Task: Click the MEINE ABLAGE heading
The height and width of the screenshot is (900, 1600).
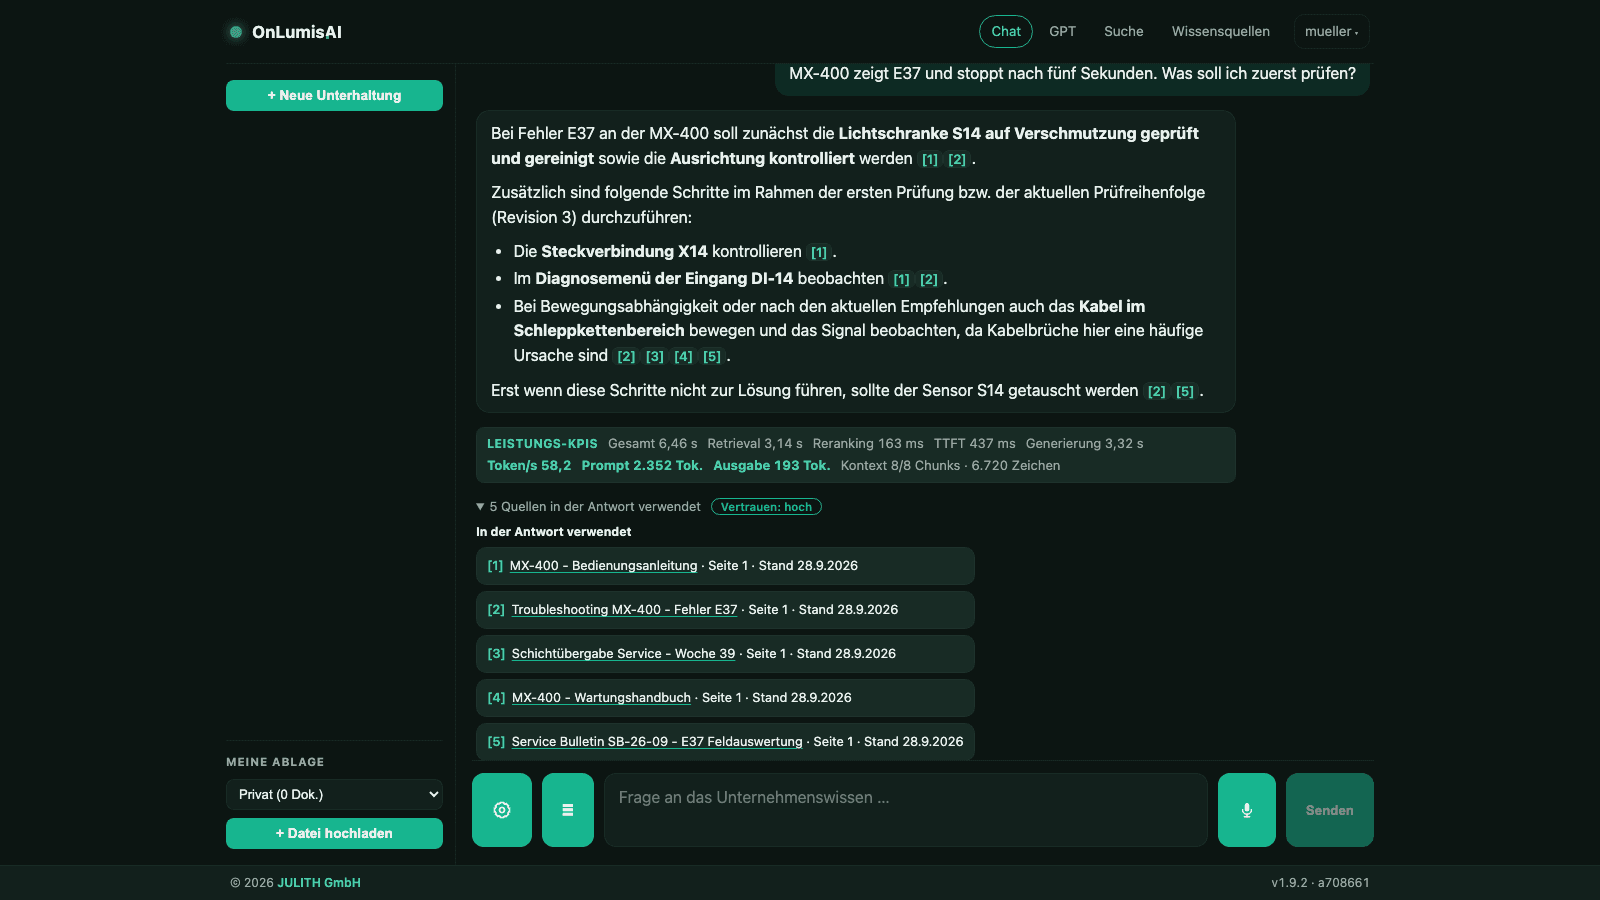Action: tap(275, 762)
